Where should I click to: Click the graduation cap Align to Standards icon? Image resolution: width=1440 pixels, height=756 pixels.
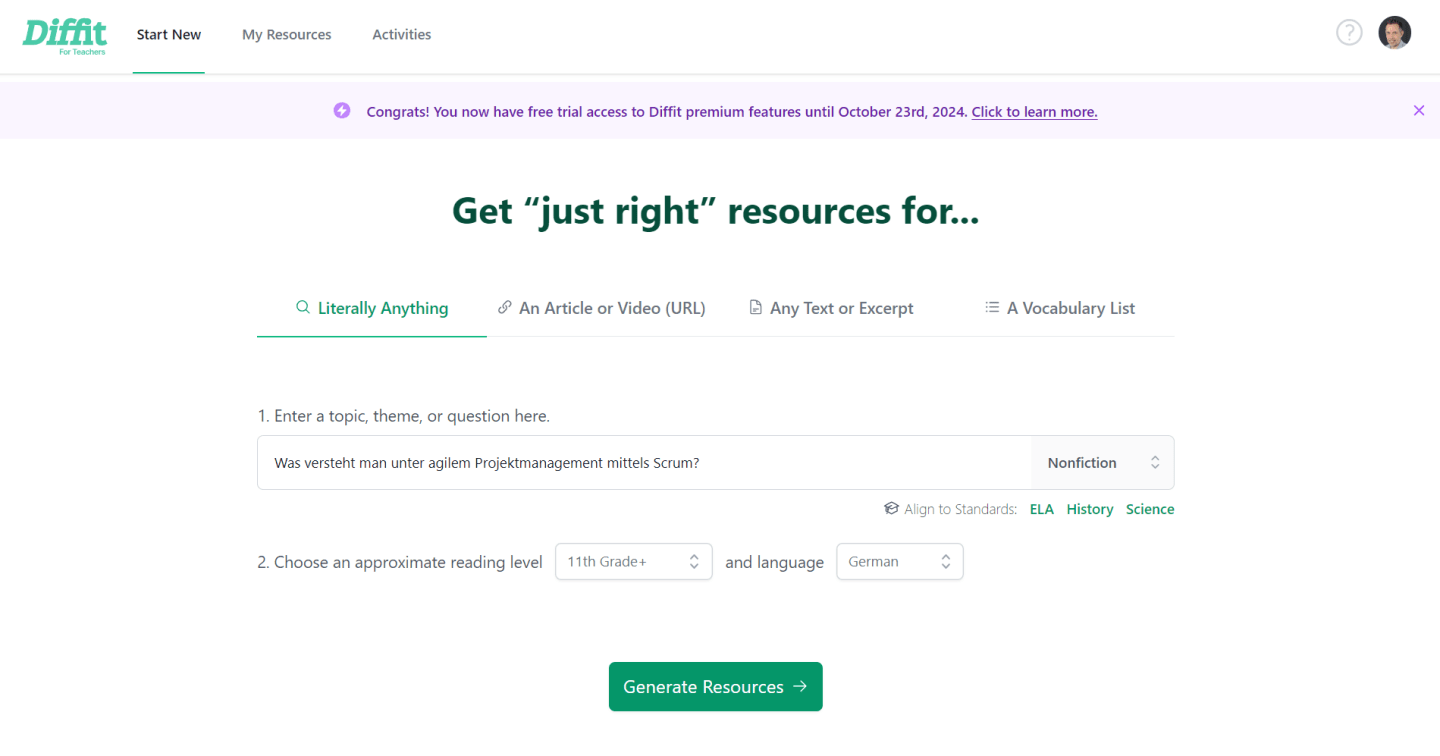point(891,508)
